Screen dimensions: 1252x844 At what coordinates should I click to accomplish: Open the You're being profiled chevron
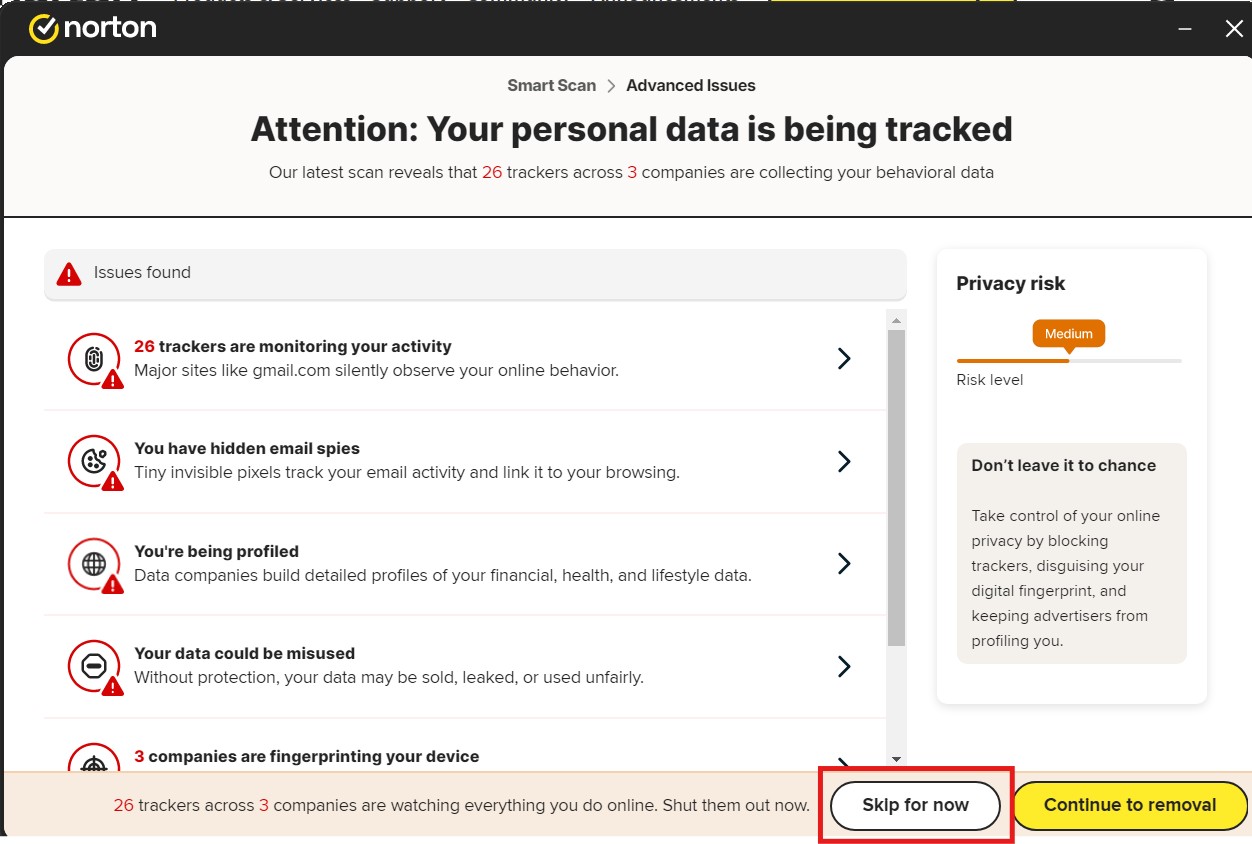[x=844, y=564]
